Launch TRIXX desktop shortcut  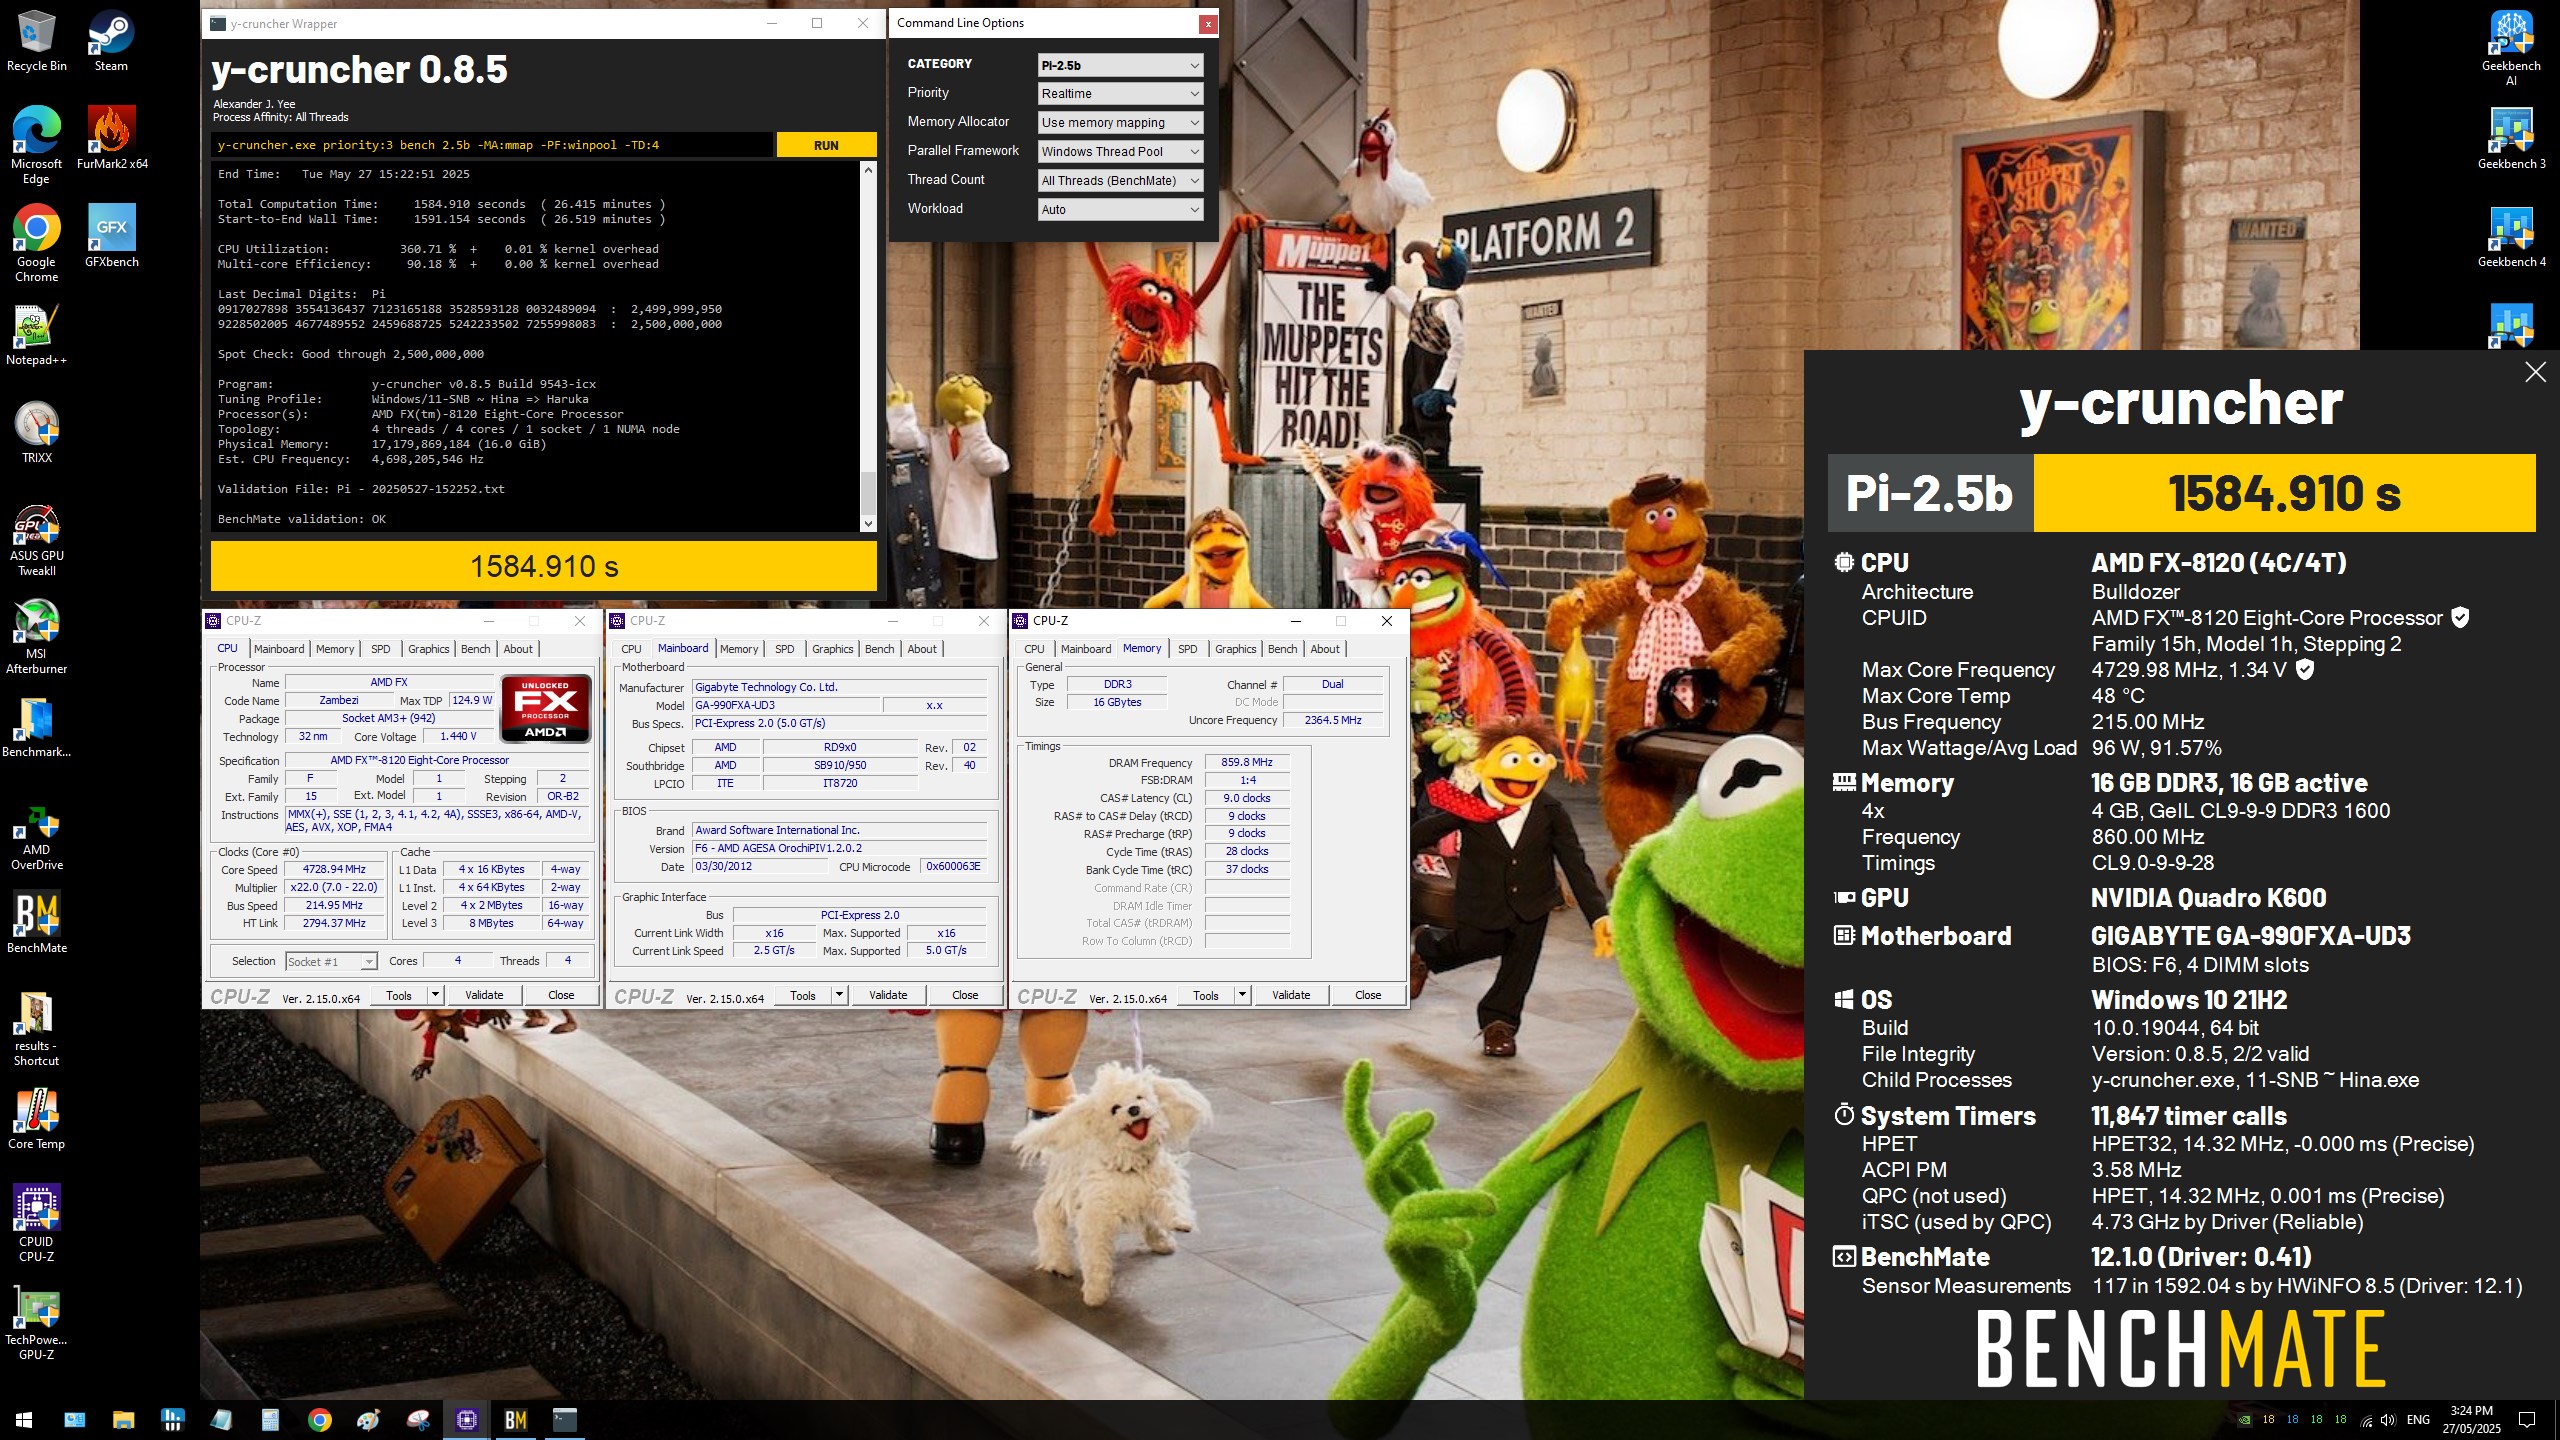coord(37,432)
